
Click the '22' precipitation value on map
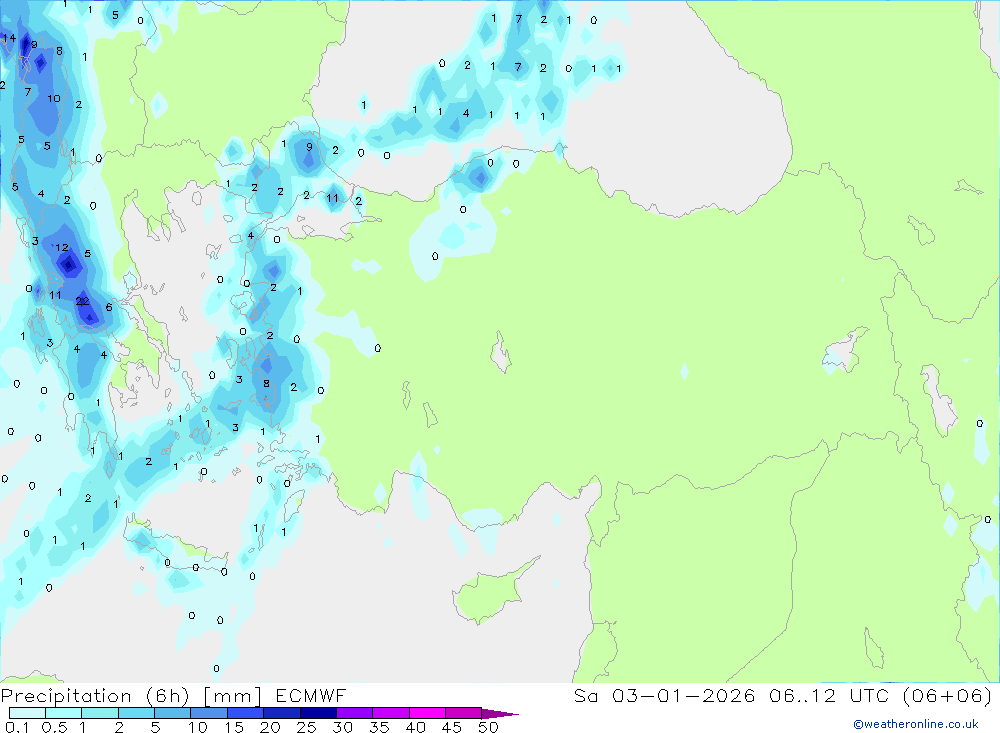[x=82, y=301]
